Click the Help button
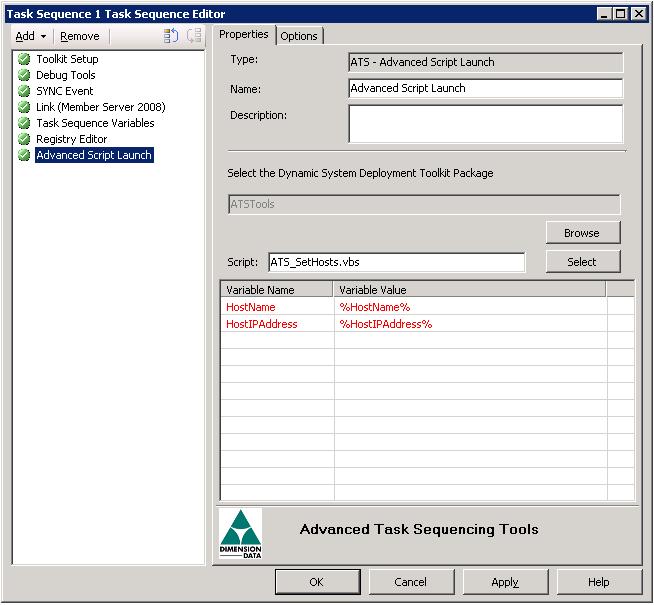The width and height of the screenshot is (654, 605). [599, 582]
